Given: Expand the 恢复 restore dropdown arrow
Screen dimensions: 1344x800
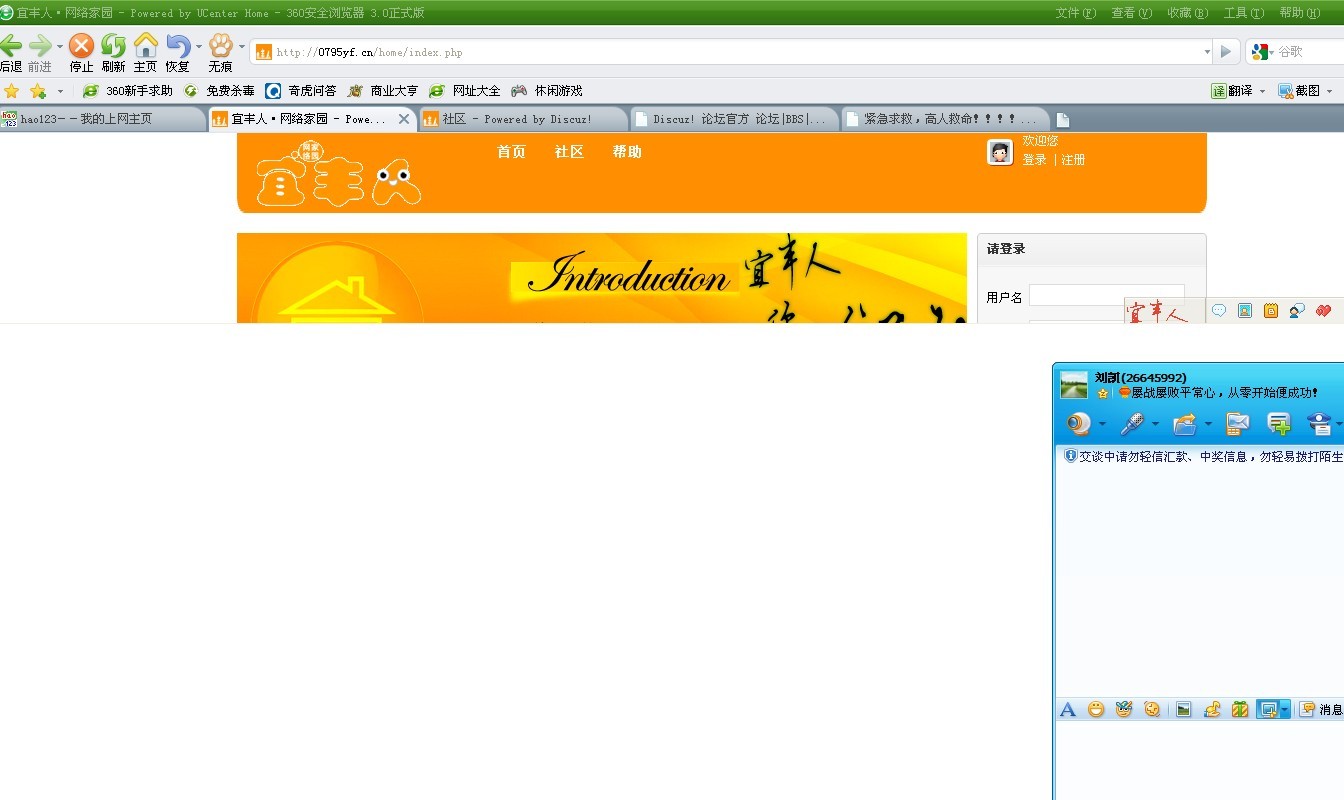Looking at the screenshot, I should click(198, 46).
